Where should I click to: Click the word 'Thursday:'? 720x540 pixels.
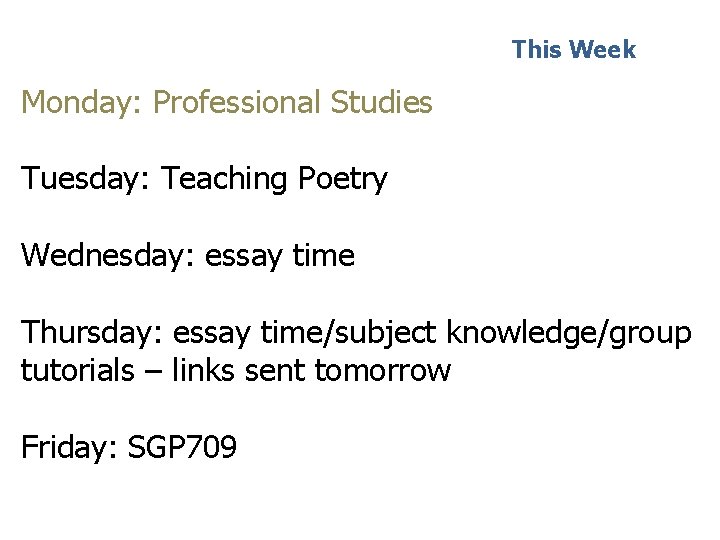91,332
